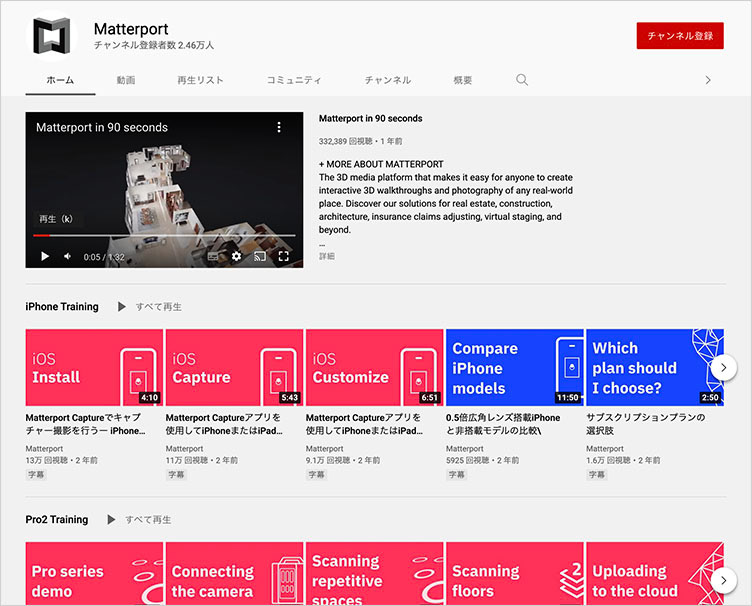Image resolution: width=752 pixels, height=606 pixels.
Task: Mute the video using the speaker icon
Action: point(68,256)
